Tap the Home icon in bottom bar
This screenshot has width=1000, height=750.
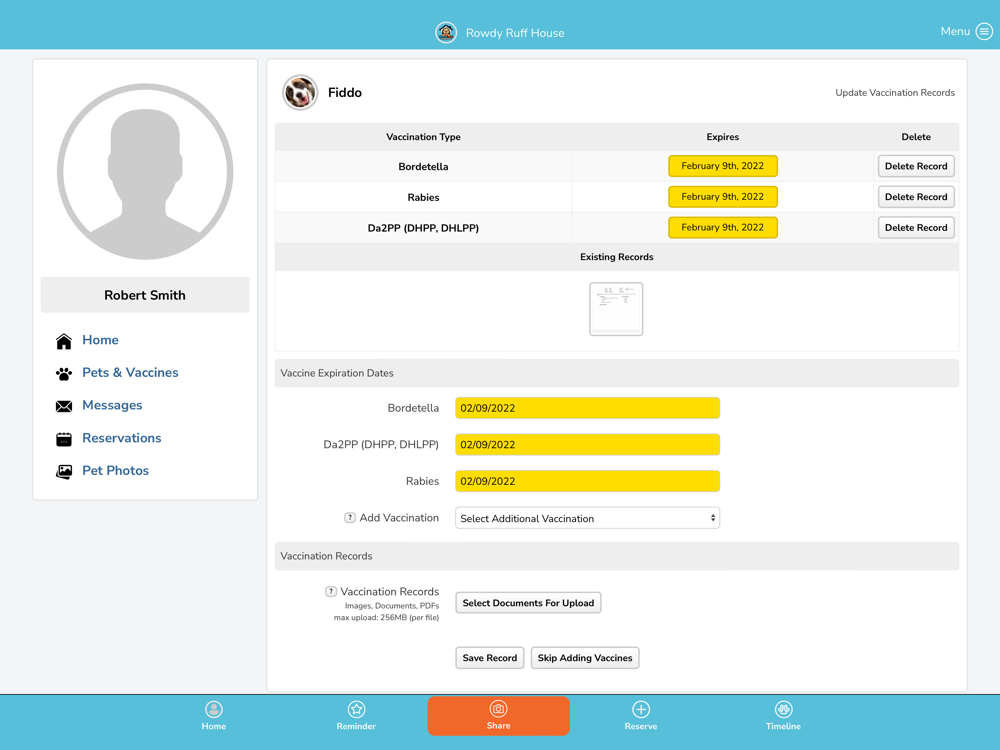pos(214,709)
